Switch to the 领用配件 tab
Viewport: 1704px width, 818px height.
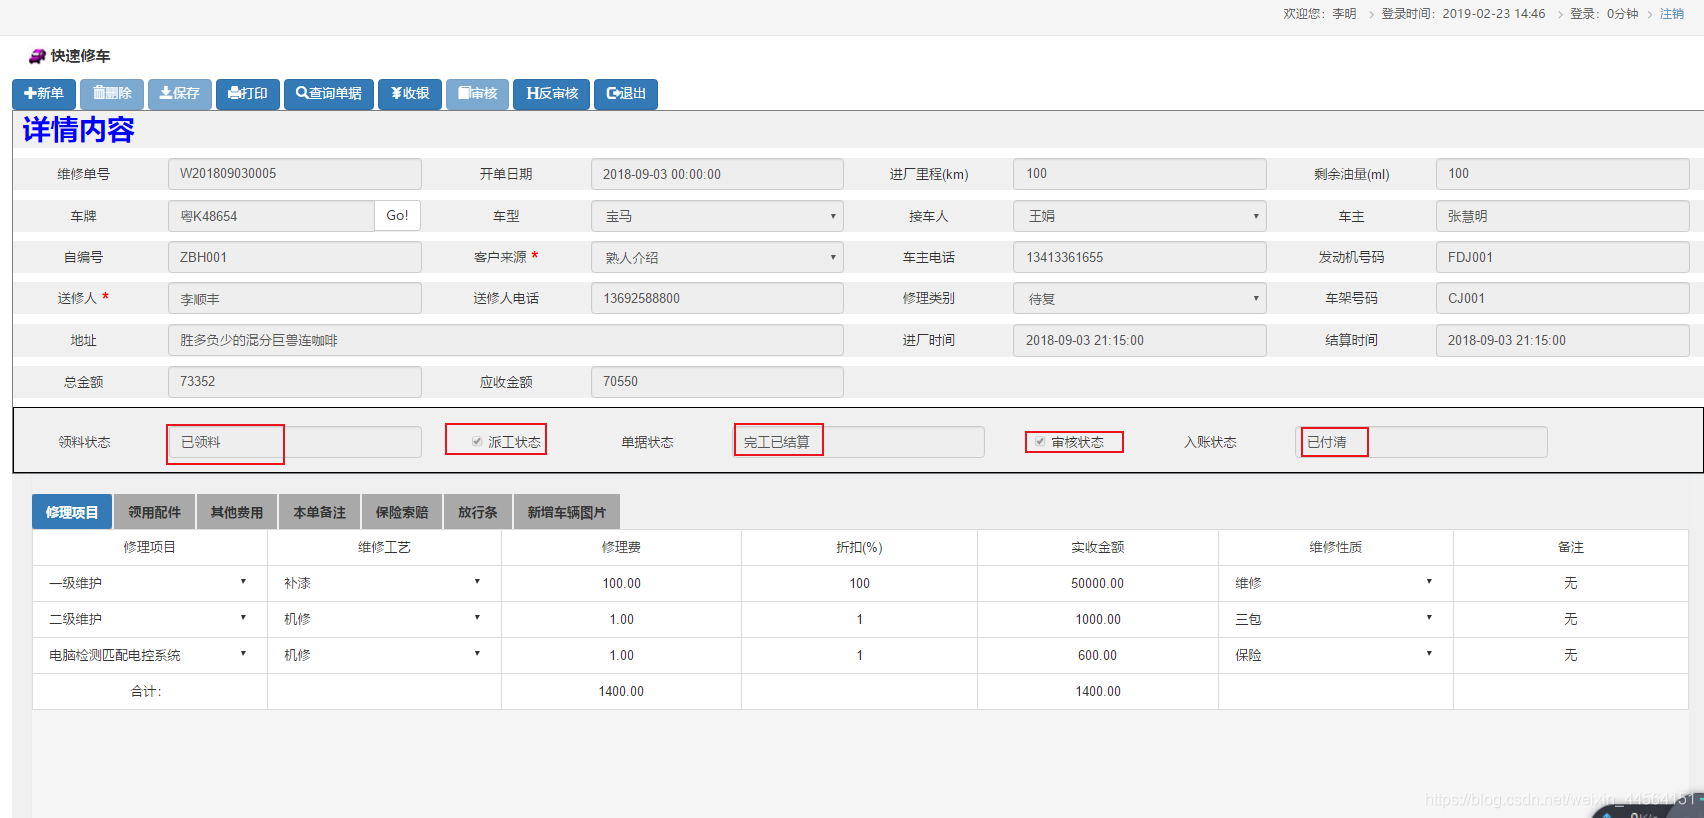pyautogui.click(x=154, y=511)
